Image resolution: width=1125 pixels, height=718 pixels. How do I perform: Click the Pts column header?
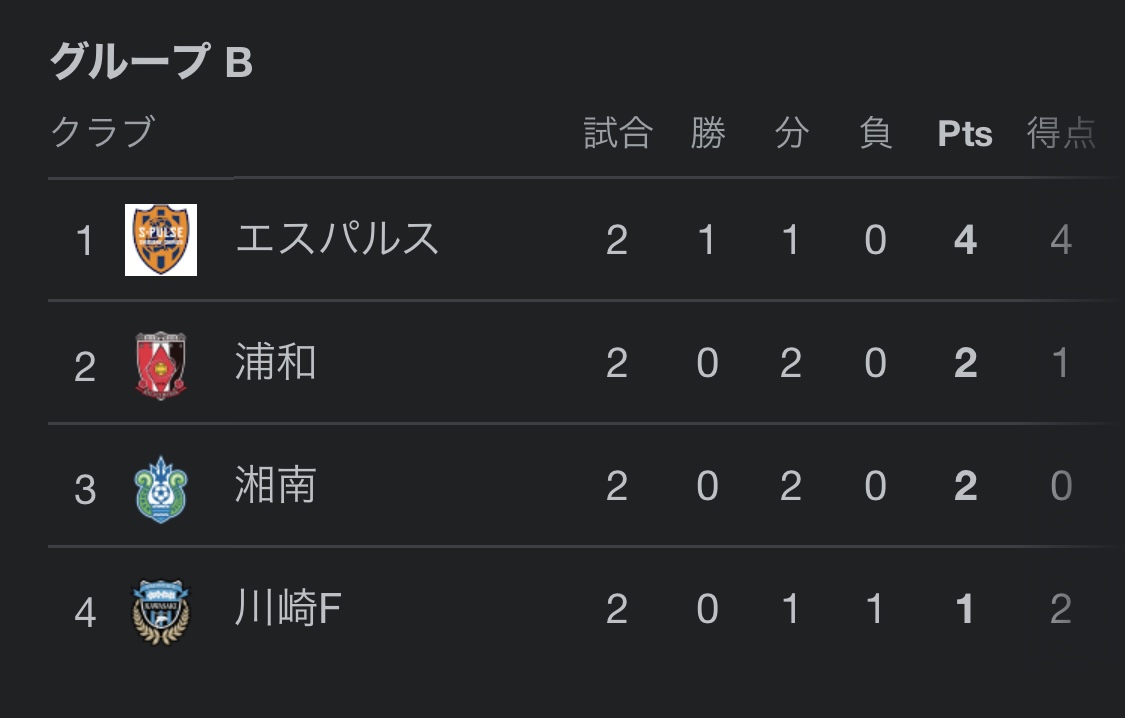[x=965, y=134]
